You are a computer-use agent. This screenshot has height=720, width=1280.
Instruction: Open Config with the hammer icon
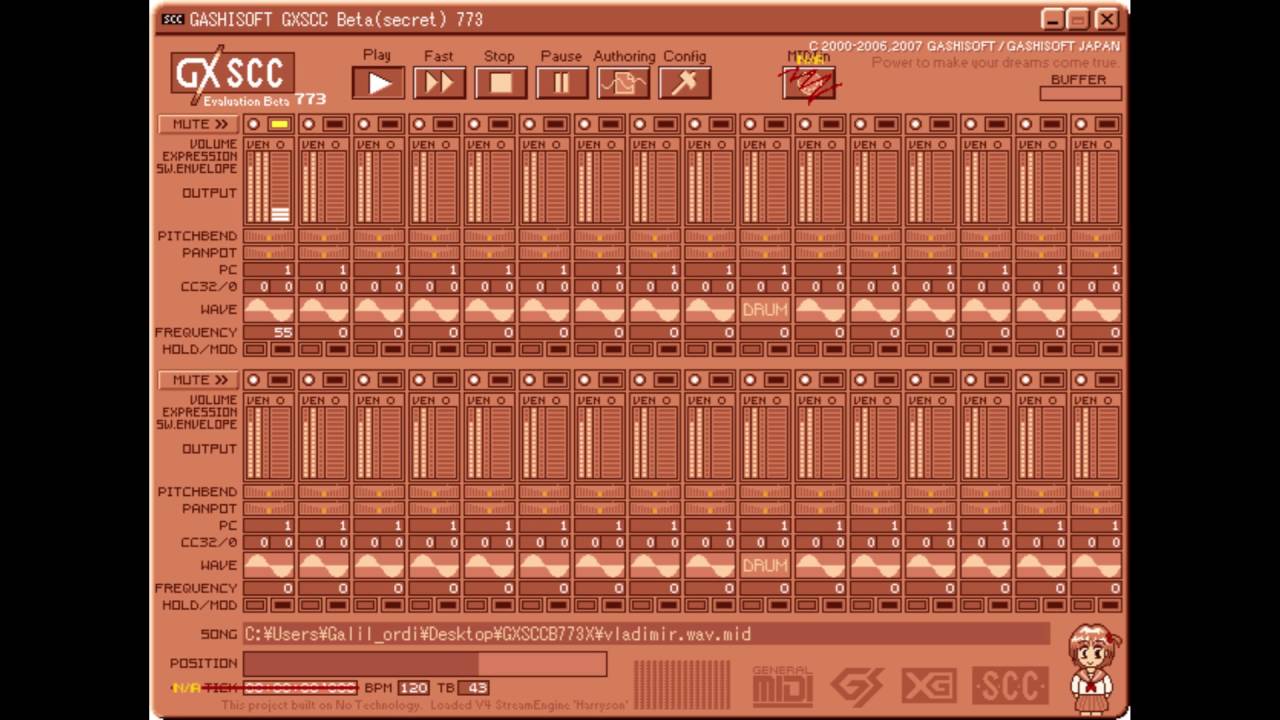pyautogui.click(x=684, y=83)
